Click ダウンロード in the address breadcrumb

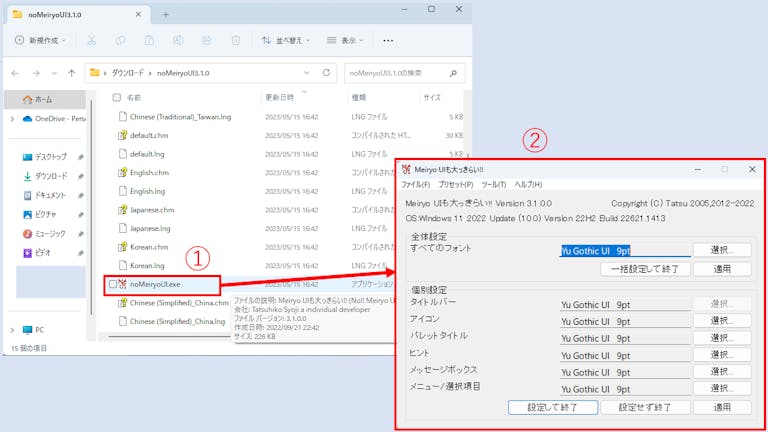(128, 73)
